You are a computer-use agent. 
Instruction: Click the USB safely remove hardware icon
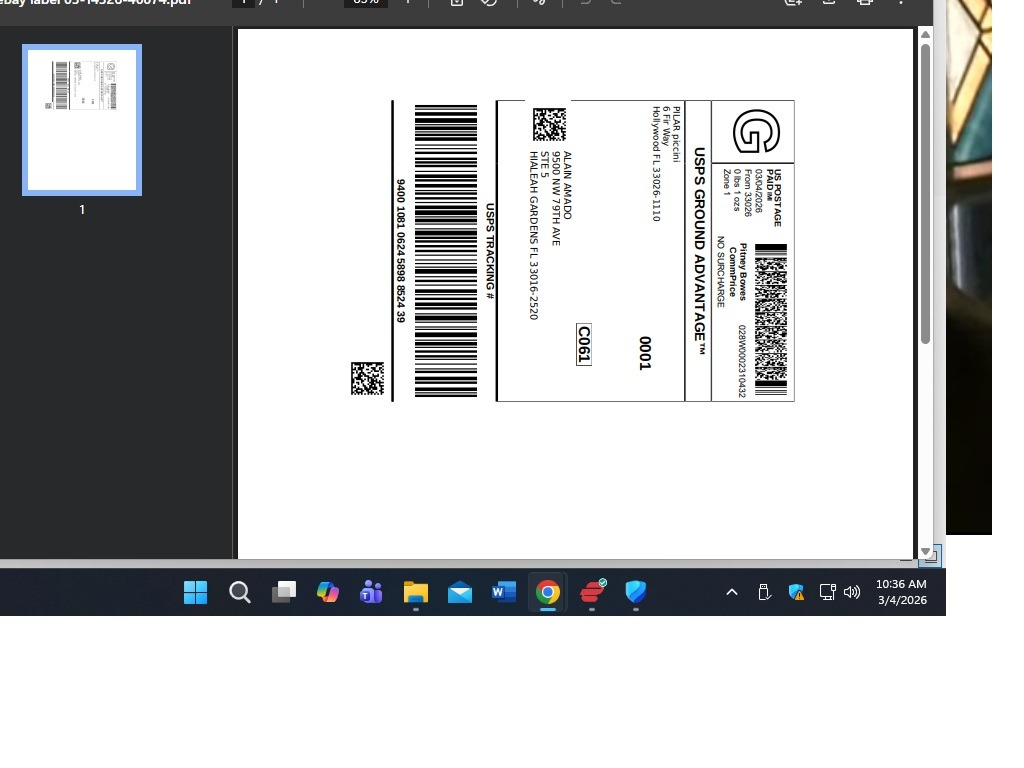coord(764,593)
